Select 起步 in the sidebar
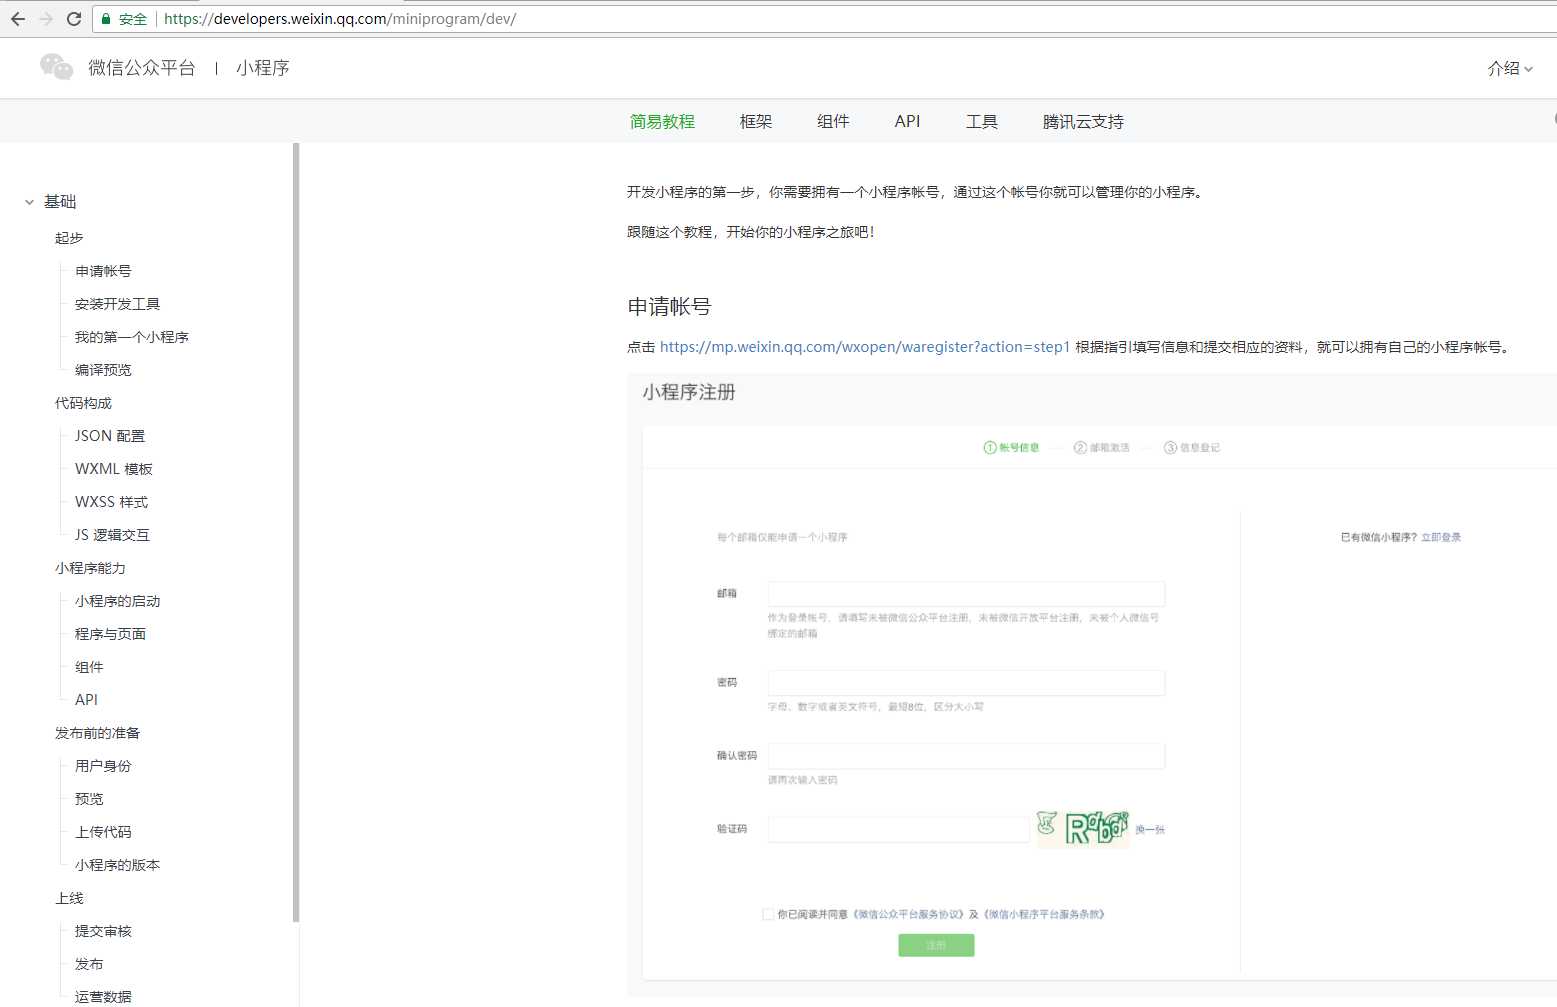1557x1007 pixels. (x=69, y=238)
